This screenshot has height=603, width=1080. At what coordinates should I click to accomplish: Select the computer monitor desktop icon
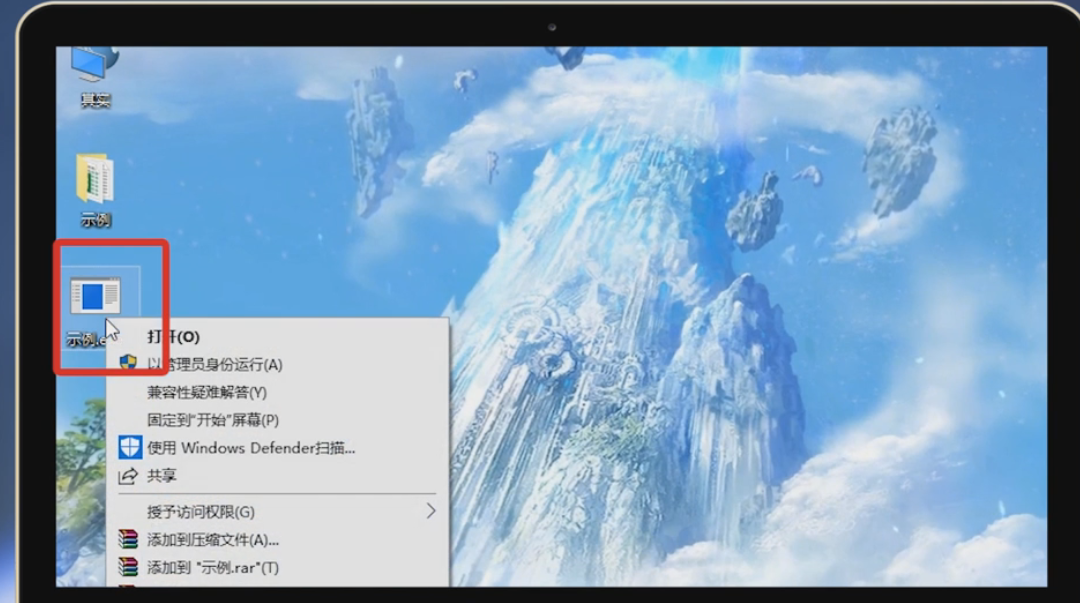point(95,65)
